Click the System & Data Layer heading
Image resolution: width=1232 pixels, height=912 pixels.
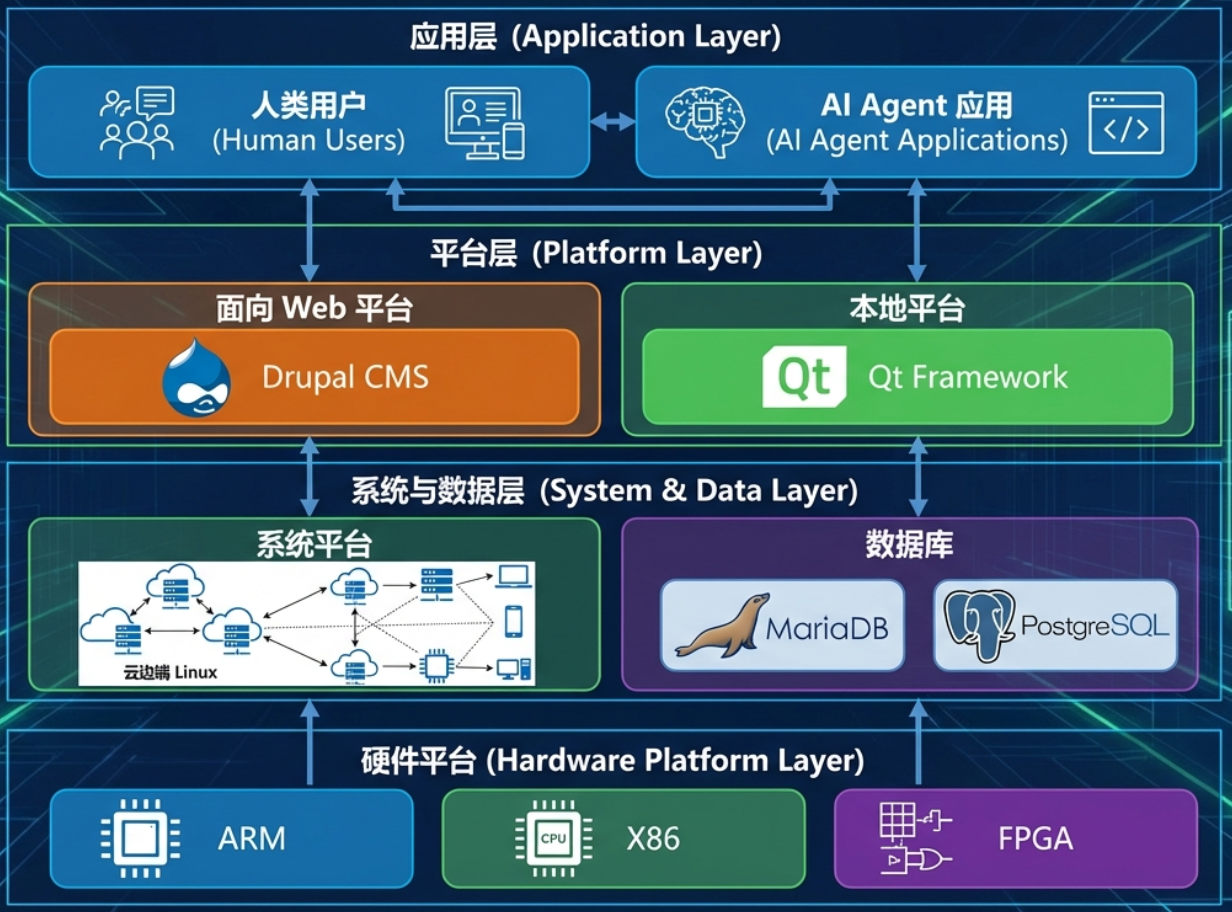coord(604,491)
